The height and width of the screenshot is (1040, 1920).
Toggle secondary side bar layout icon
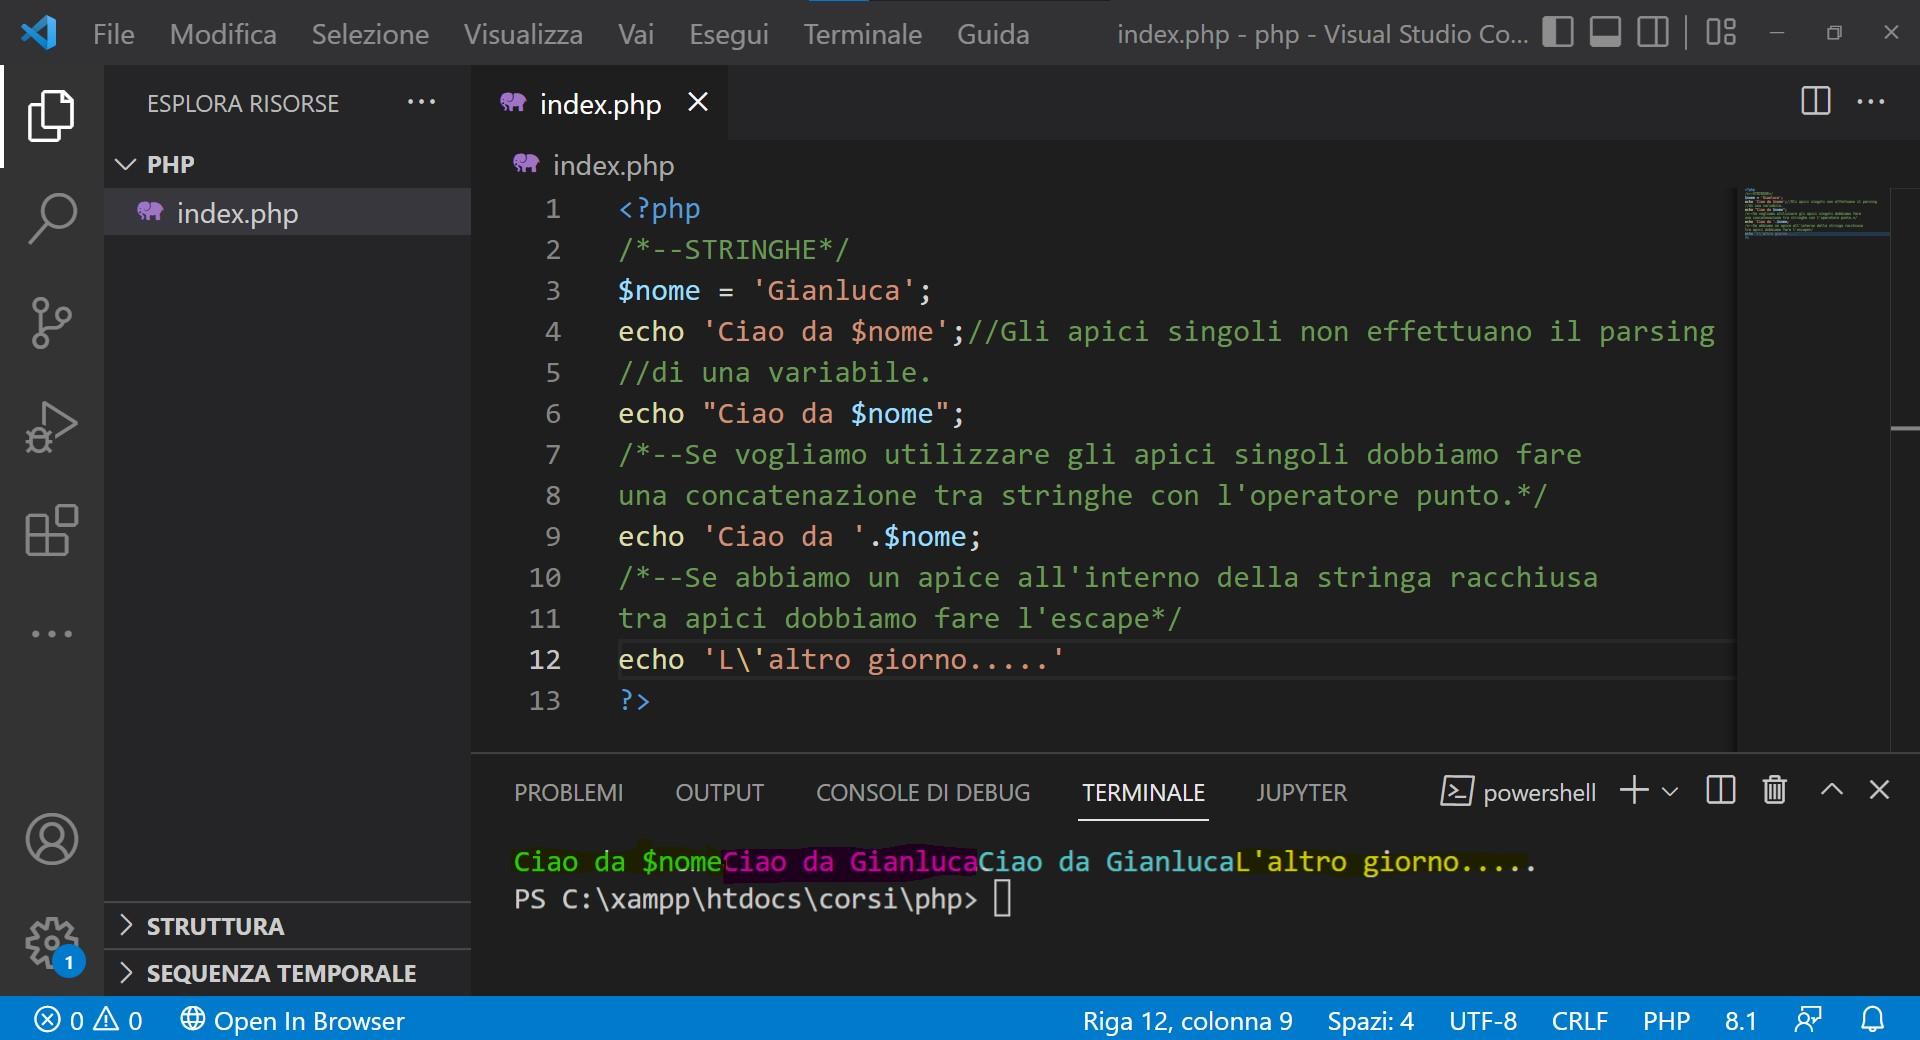(x=1653, y=32)
